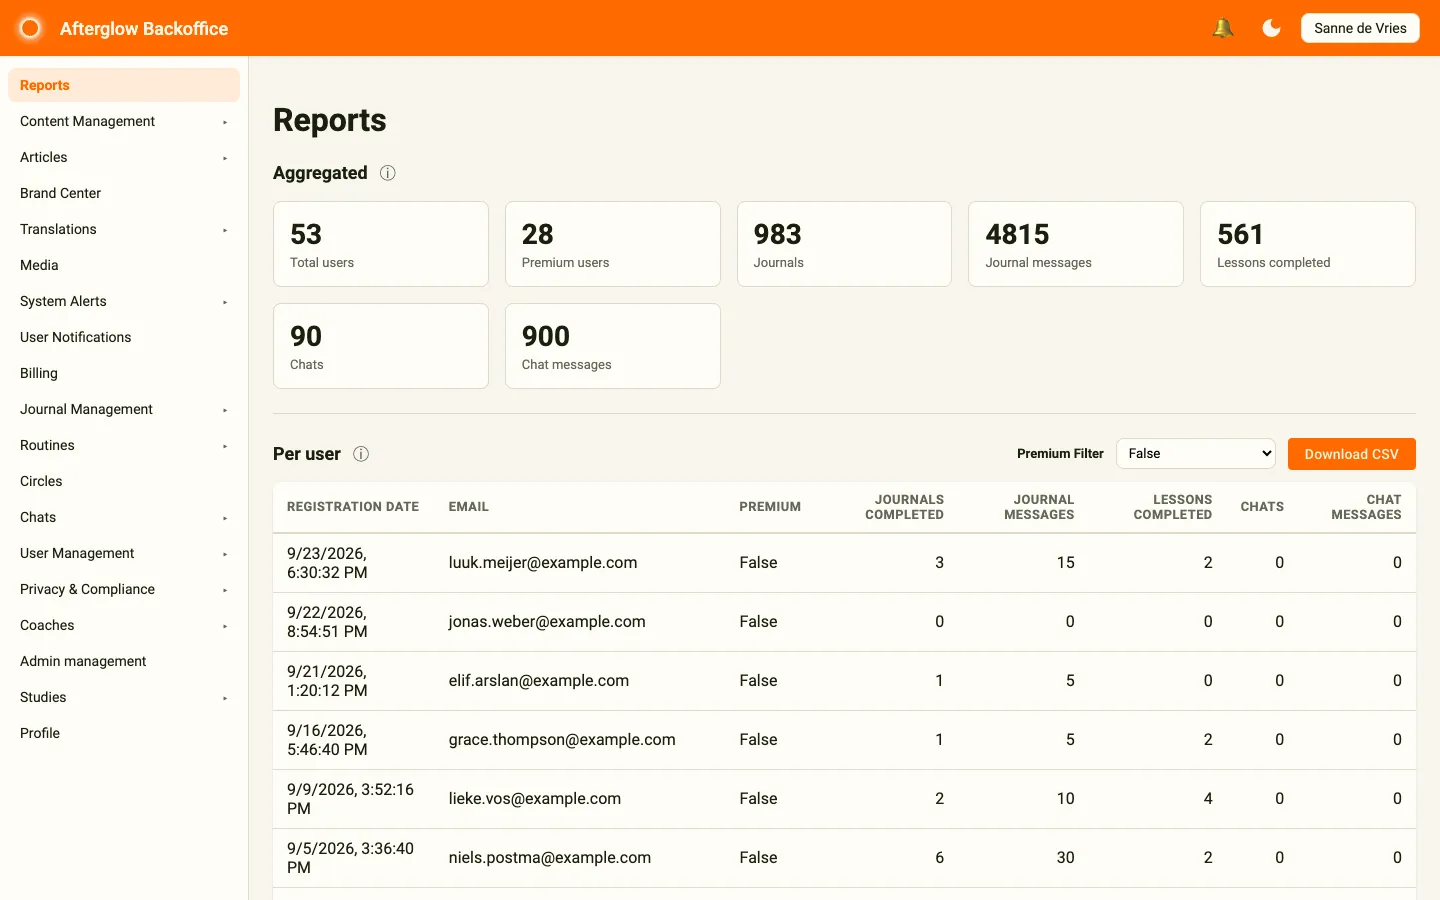Go to Circles in sidebar
This screenshot has width=1440, height=900.
pyautogui.click(x=124, y=481)
